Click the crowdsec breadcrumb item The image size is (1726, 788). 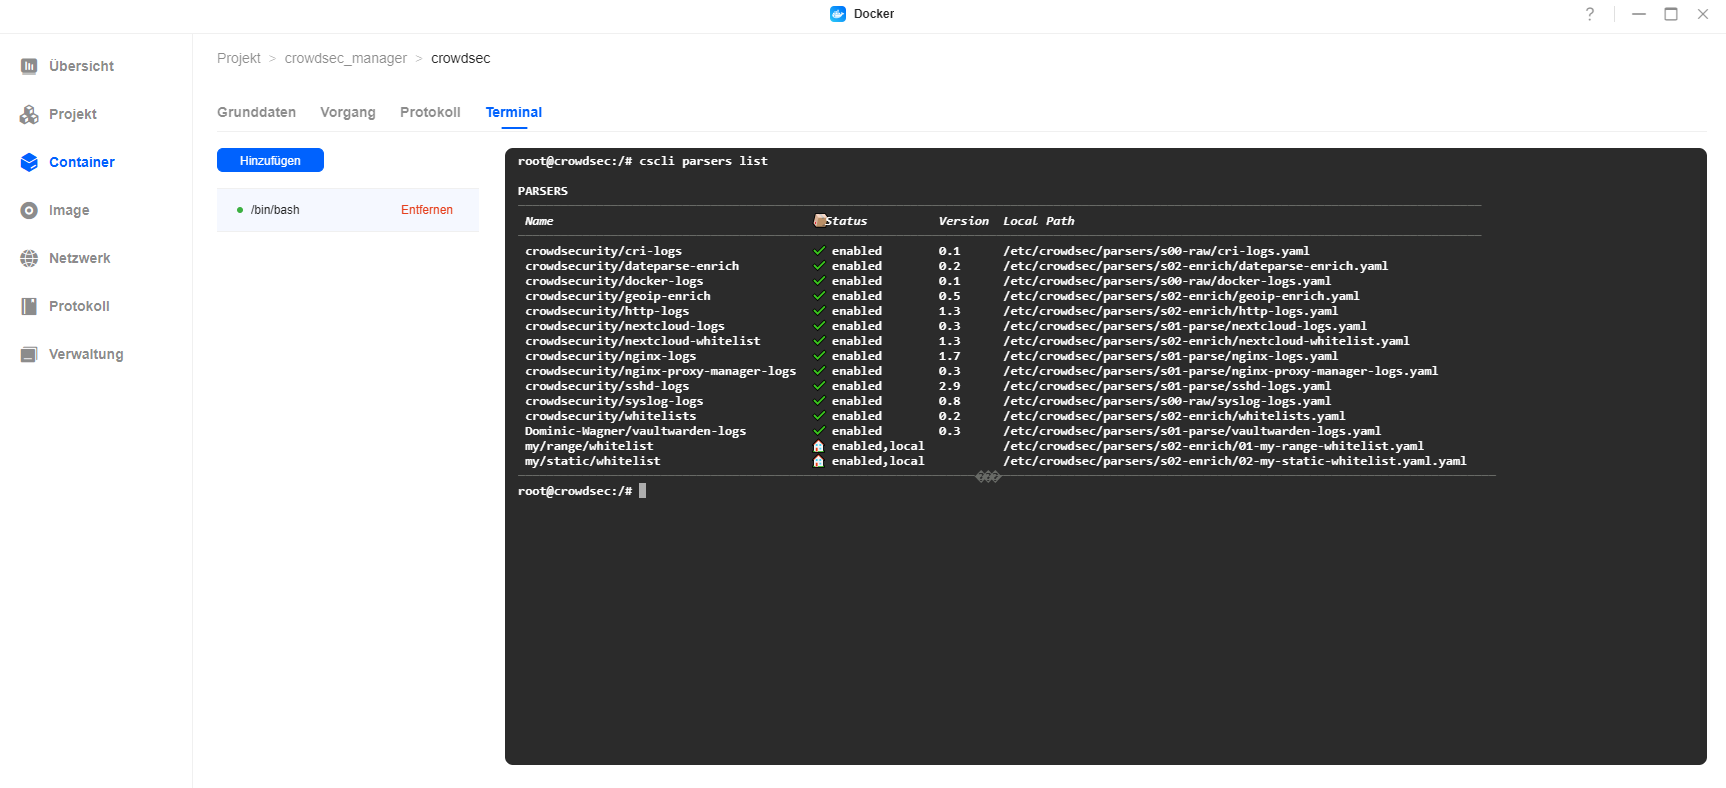point(461,58)
